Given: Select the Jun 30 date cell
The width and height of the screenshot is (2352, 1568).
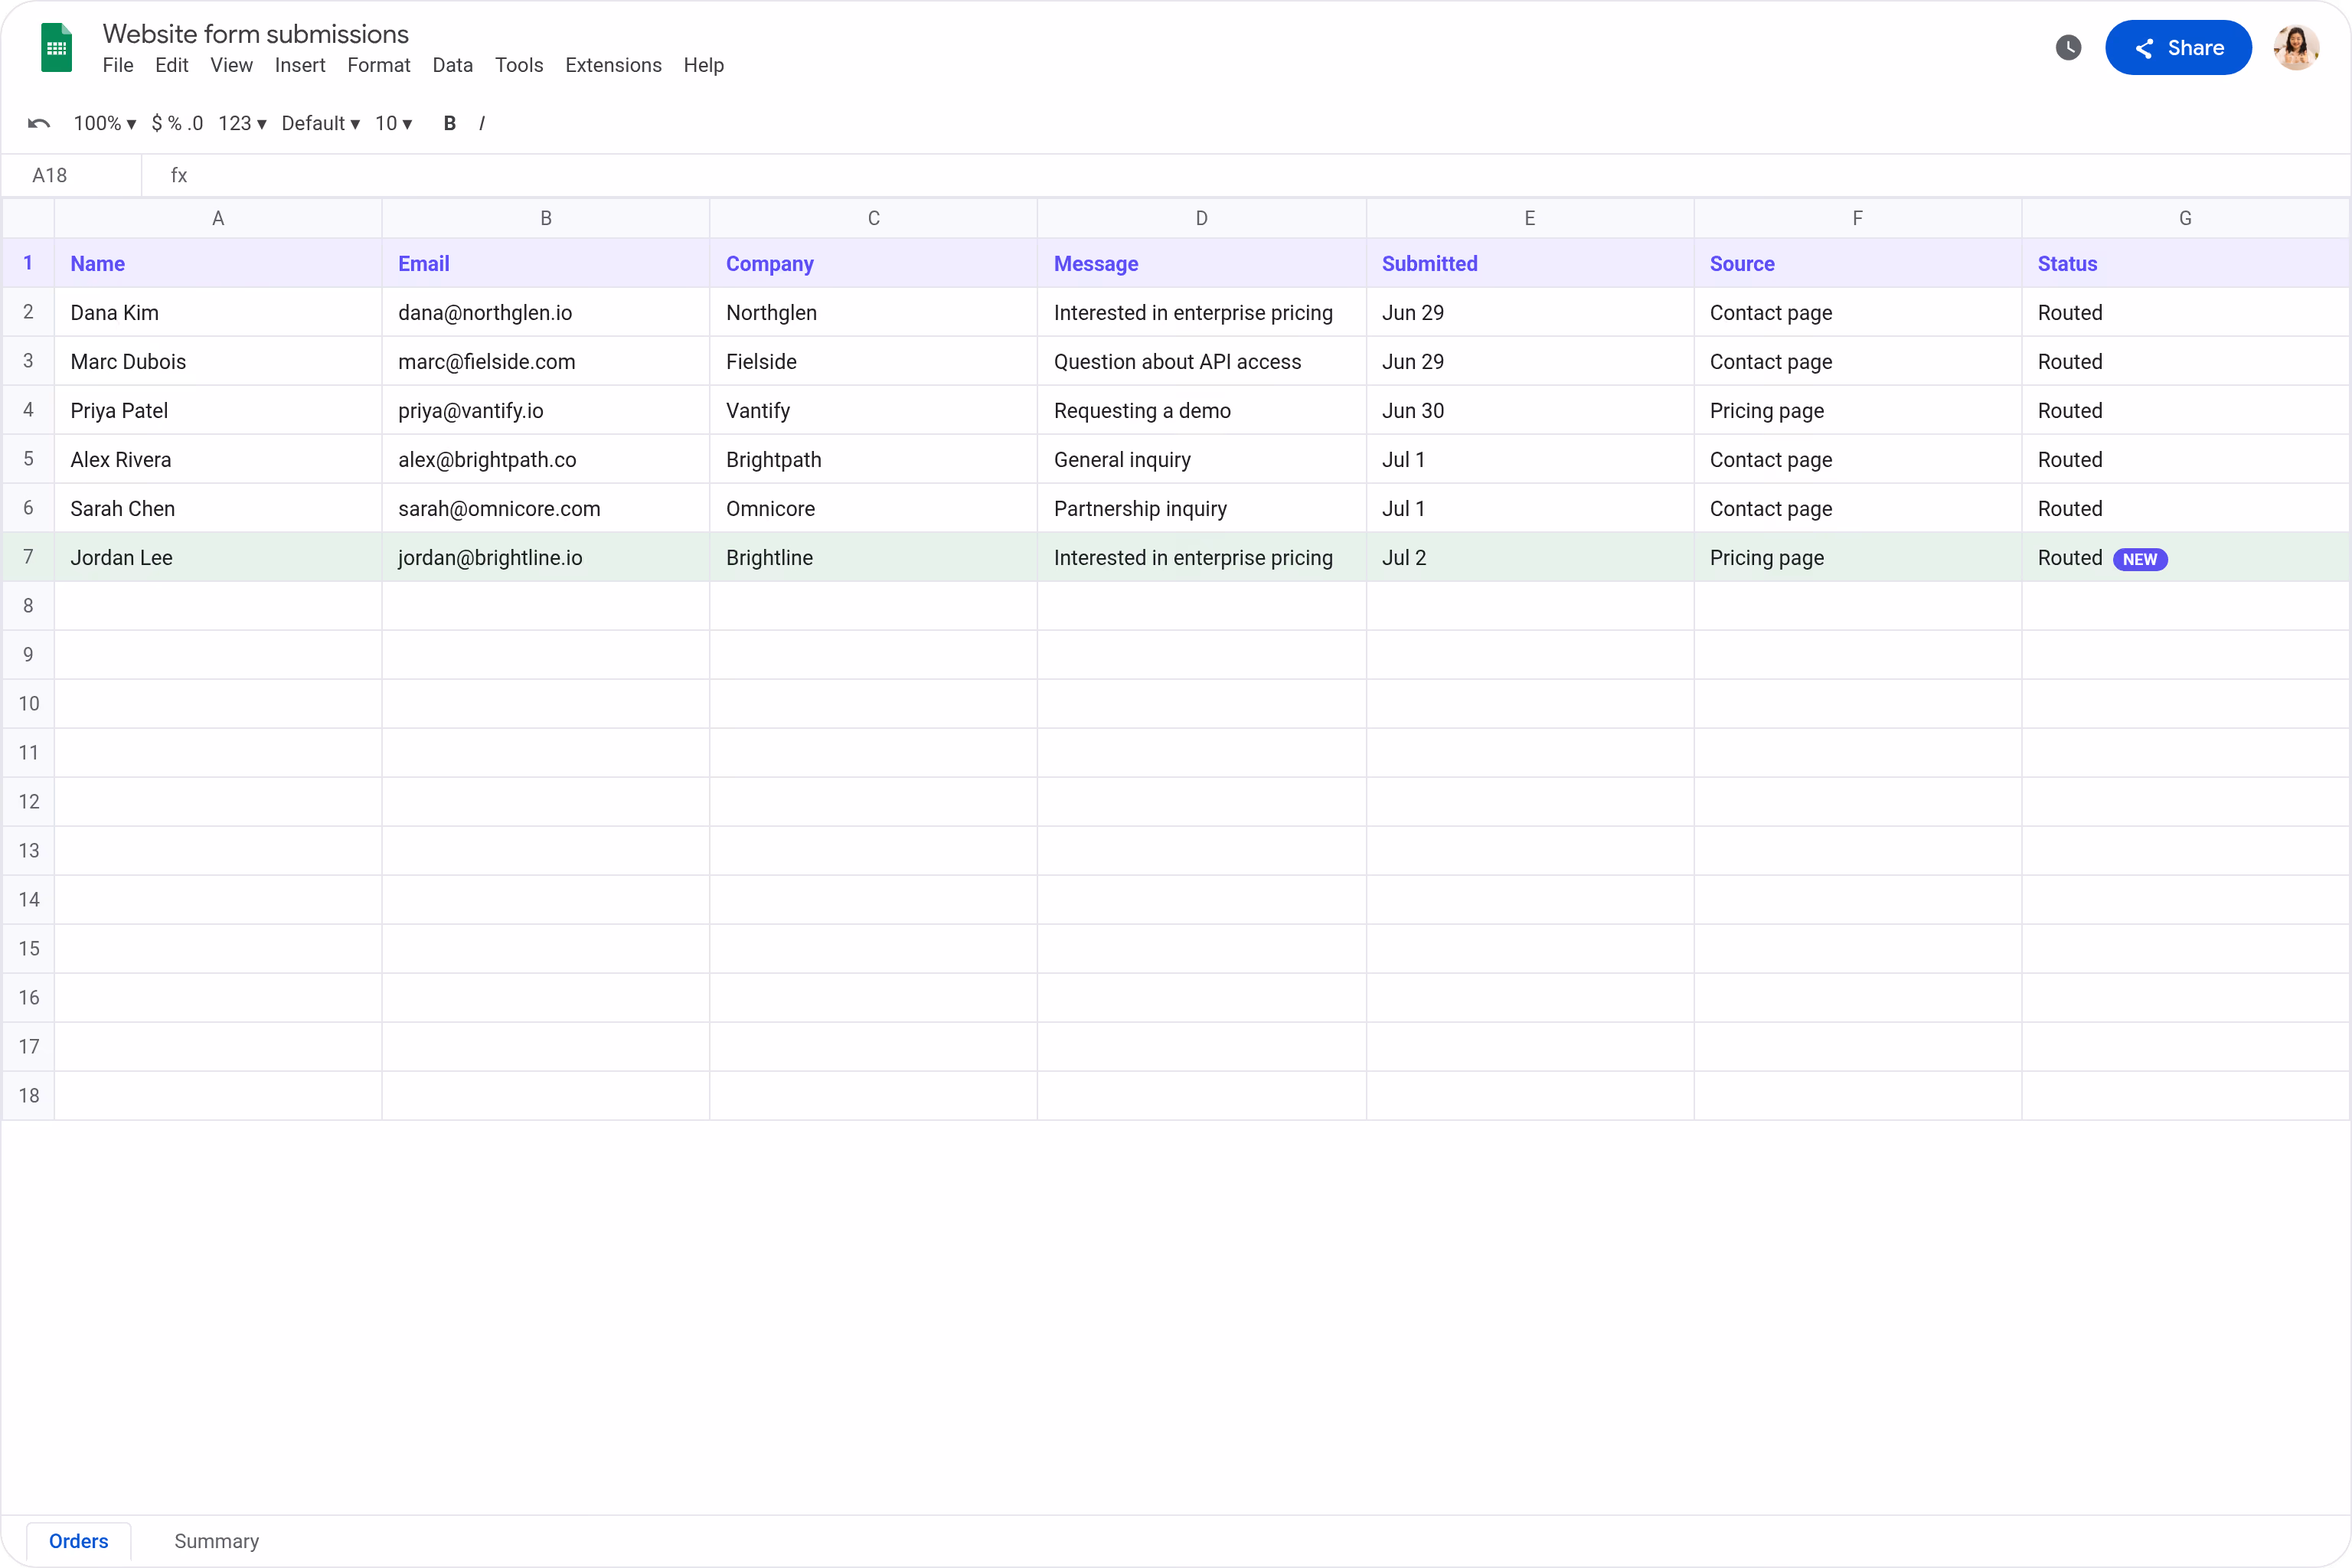Looking at the screenshot, I should click(x=1530, y=410).
